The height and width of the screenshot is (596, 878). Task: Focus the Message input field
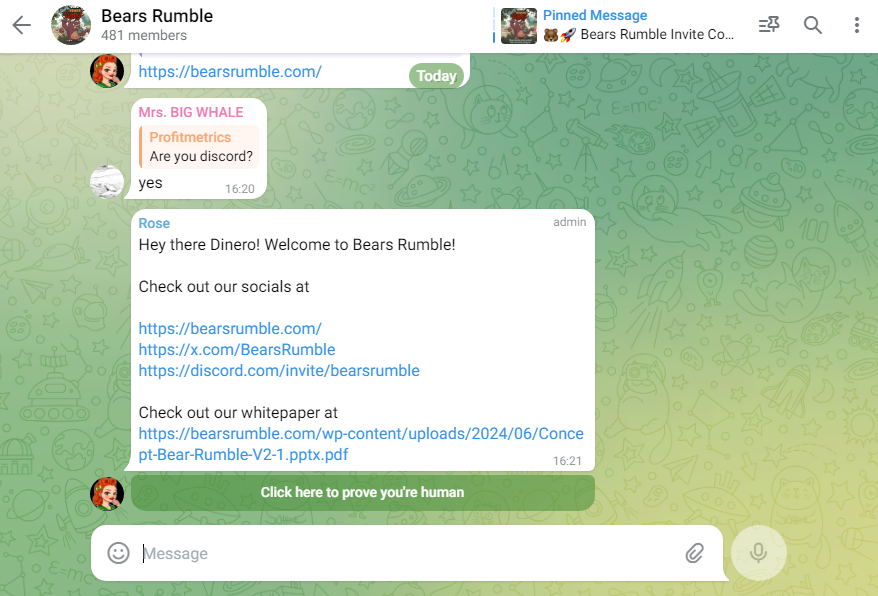point(409,553)
